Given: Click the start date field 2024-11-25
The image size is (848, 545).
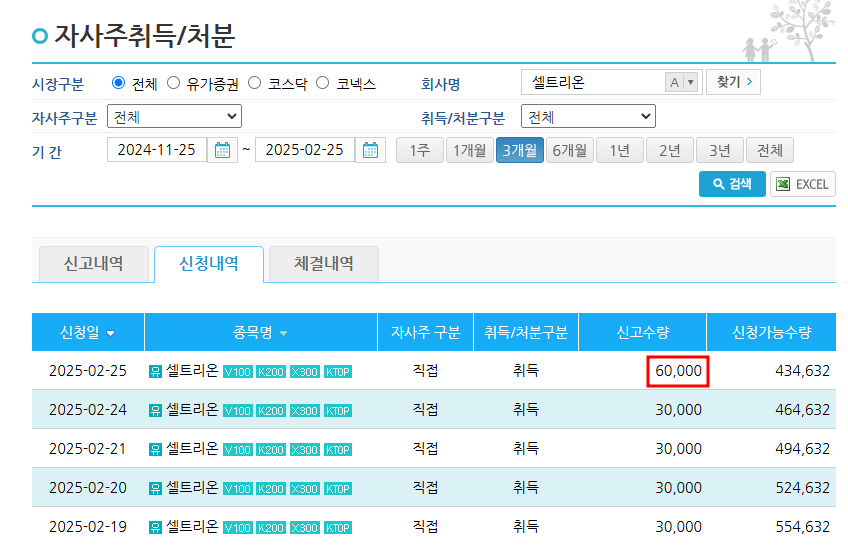Looking at the screenshot, I should (157, 150).
